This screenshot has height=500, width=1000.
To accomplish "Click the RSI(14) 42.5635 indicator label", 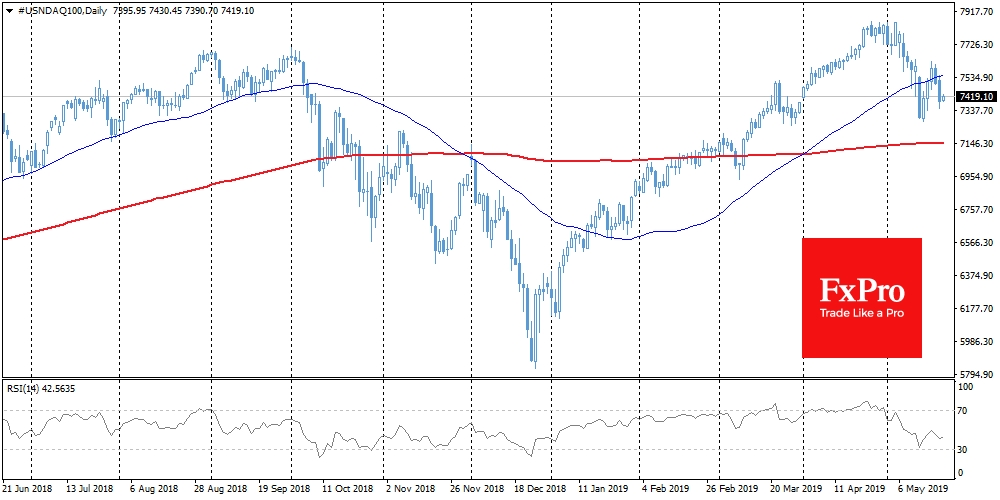I will (41, 388).
